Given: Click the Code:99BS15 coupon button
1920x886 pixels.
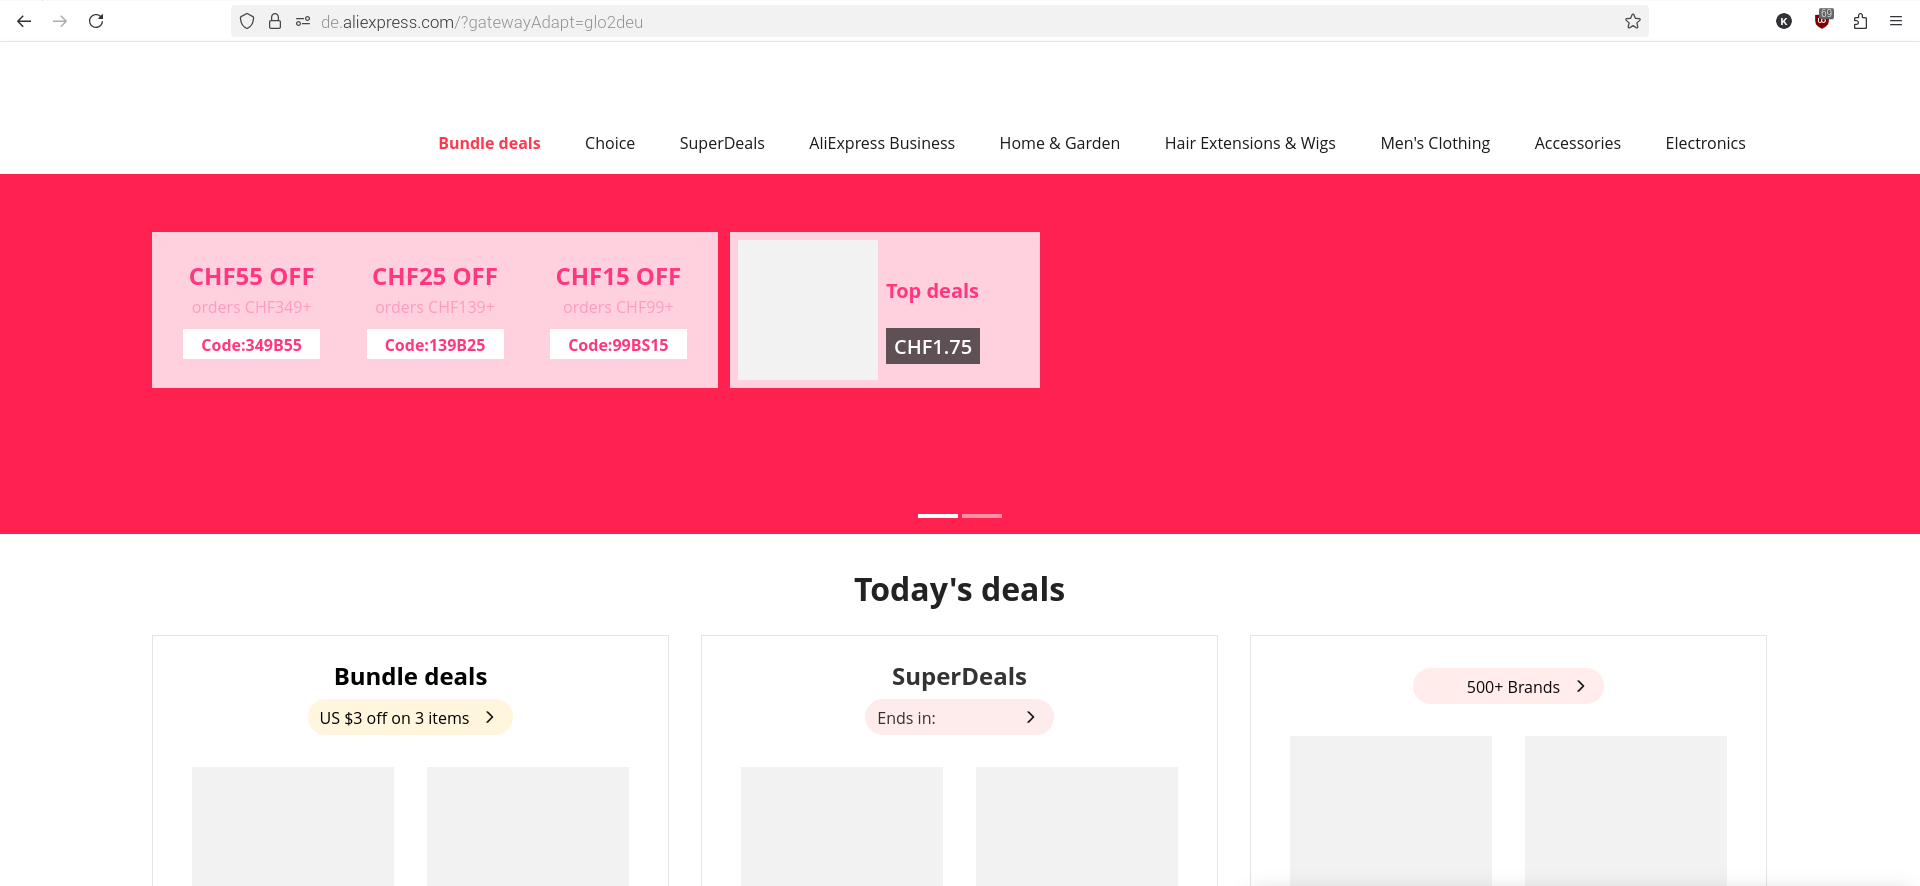Looking at the screenshot, I should click(x=618, y=345).
